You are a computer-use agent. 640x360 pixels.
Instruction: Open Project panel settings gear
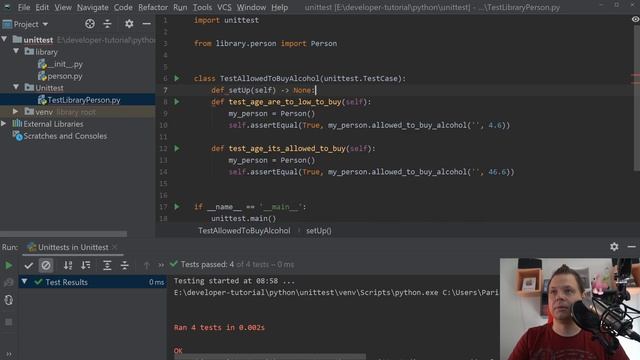(x=129, y=24)
